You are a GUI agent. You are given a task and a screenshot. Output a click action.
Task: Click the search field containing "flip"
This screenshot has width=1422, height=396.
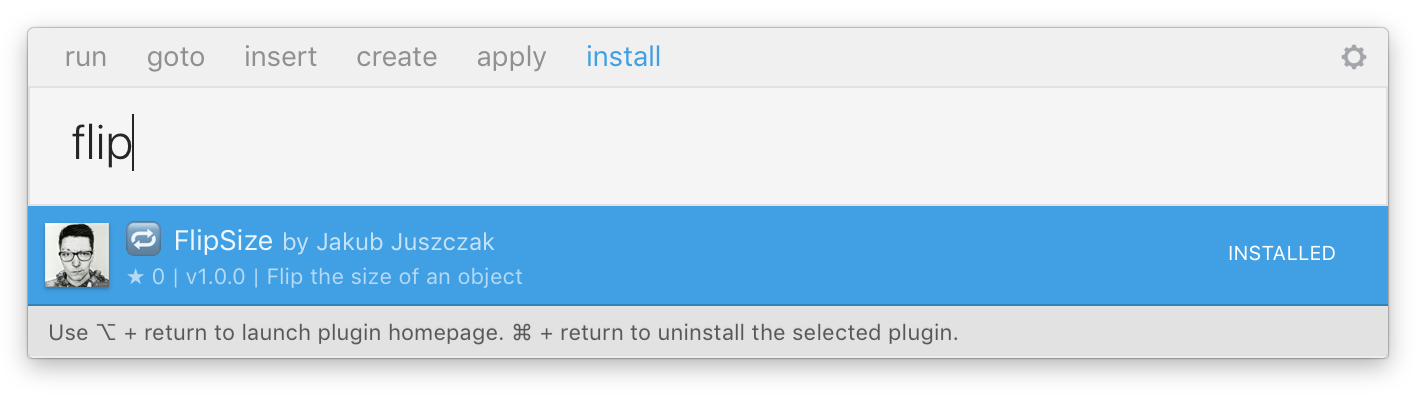(x=708, y=146)
